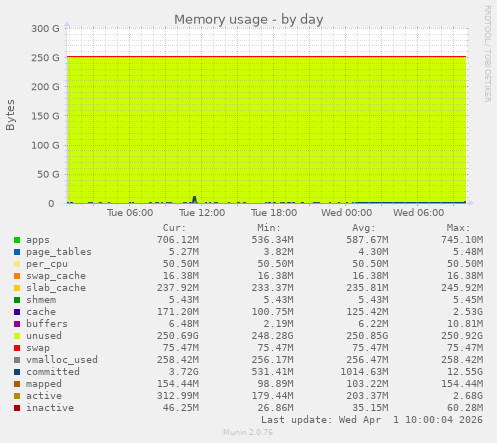Click the '100 G' axis label
497x443 pixels.
coord(45,145)
